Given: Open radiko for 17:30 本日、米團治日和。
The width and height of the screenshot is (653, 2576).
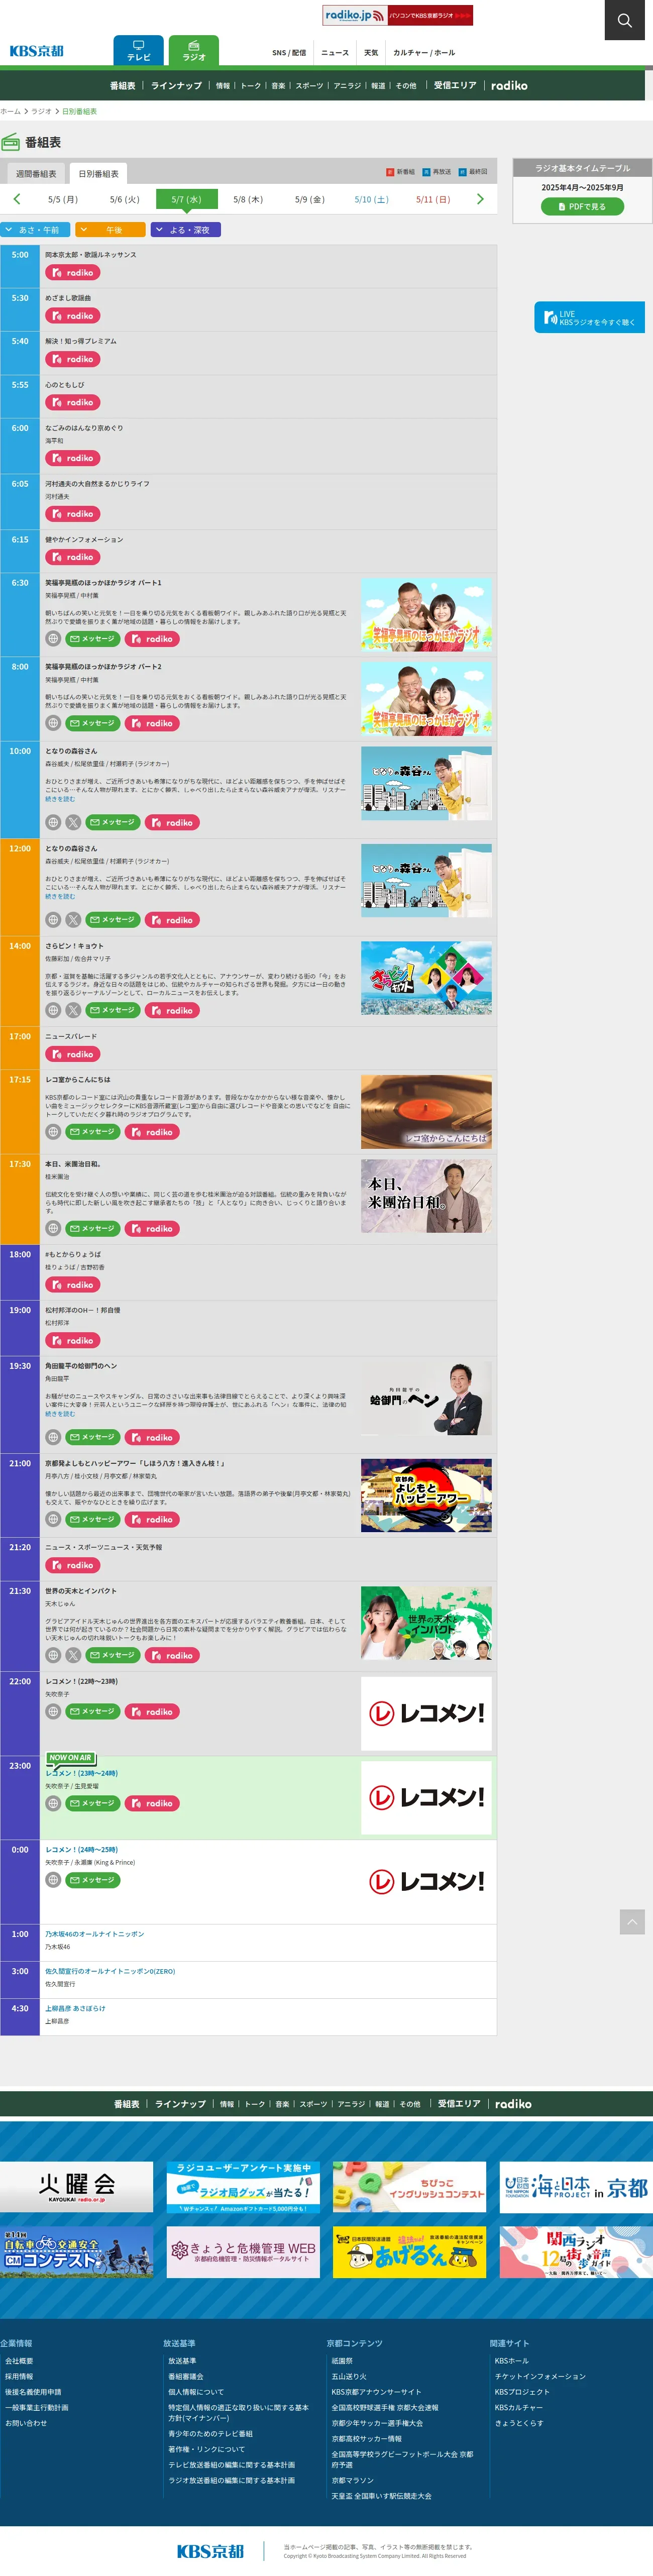Looking at the screenshot, I should coord(152,1229).
